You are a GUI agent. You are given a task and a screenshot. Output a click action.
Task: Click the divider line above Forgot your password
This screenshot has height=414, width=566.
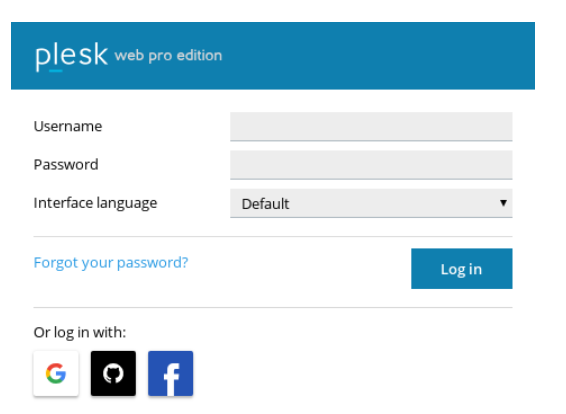pos(273,237)
